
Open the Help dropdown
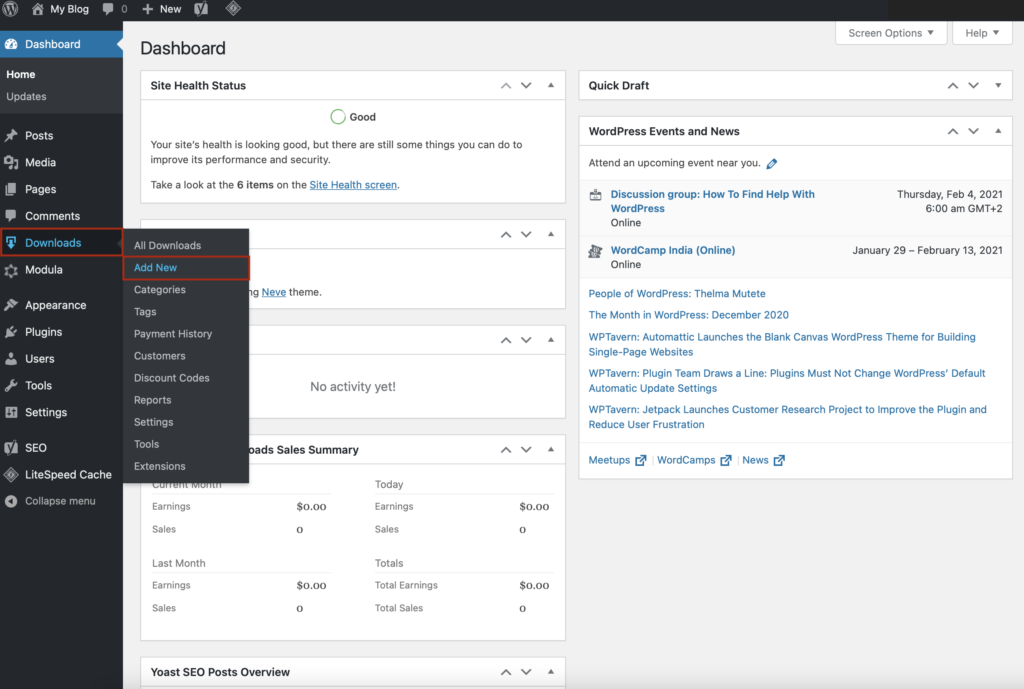click(x=982, y=33)
